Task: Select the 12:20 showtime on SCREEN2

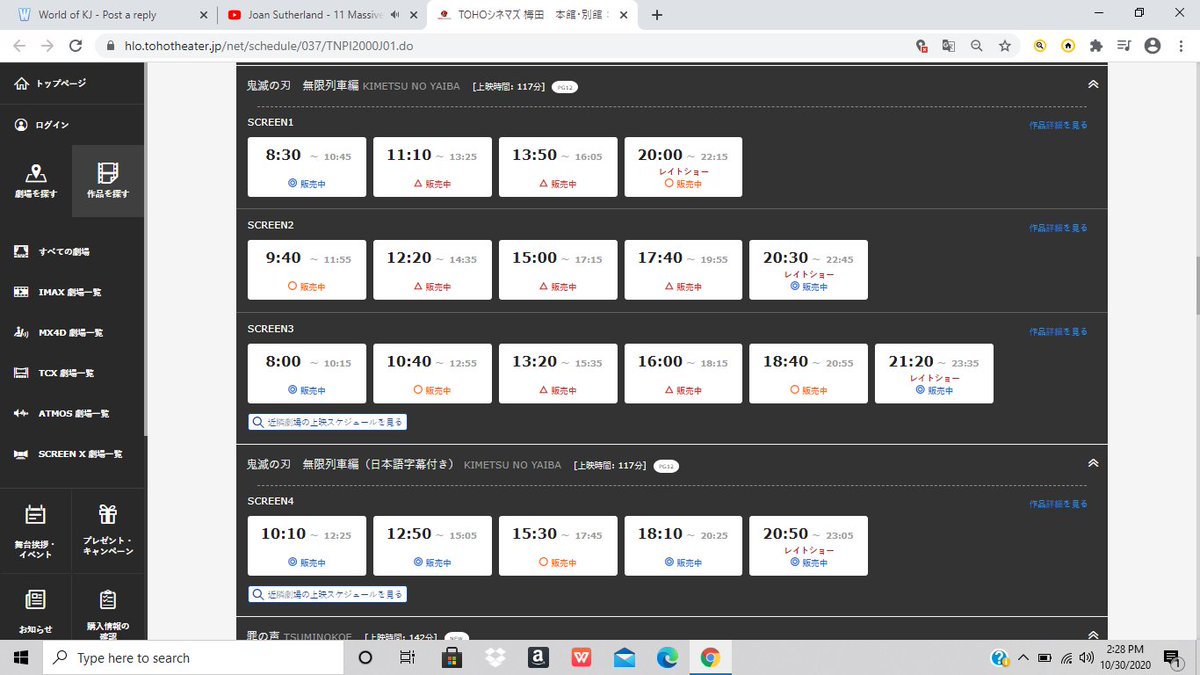Action: click(x=432, y=270)
